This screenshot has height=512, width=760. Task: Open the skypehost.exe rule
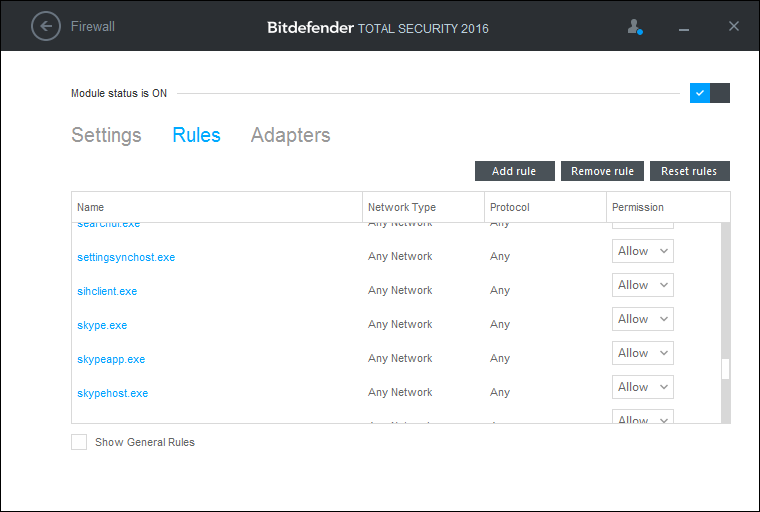(112, 393)
